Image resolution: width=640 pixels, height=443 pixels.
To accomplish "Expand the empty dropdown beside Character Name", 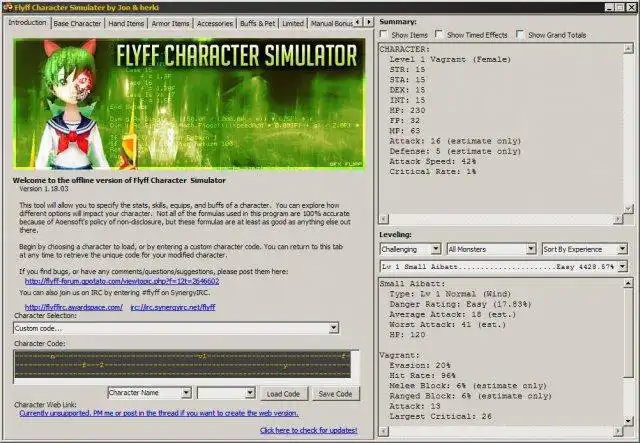I will pos(226,393).
